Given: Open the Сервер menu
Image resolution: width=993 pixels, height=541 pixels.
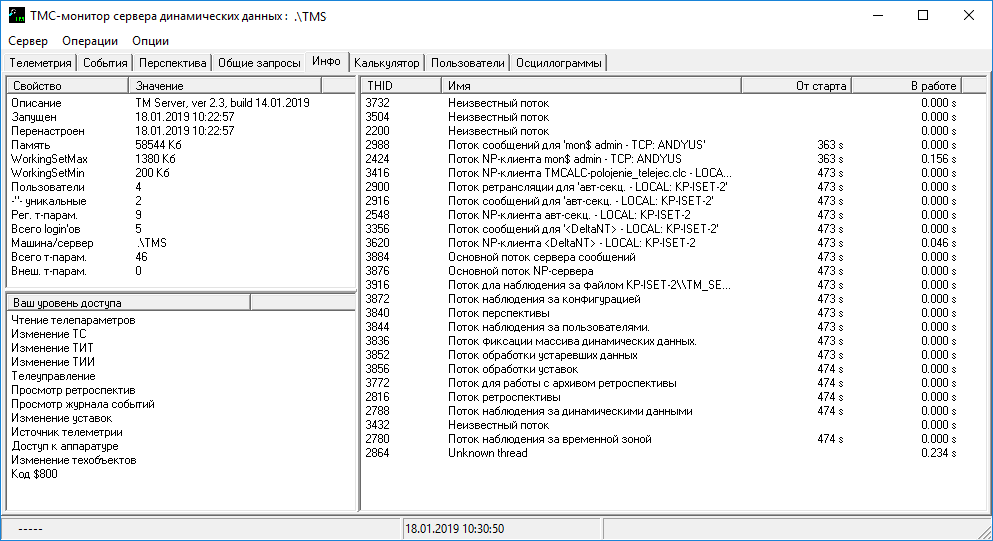Looking at the screenshot, I should pyautogui.click(x=28, y=41).
